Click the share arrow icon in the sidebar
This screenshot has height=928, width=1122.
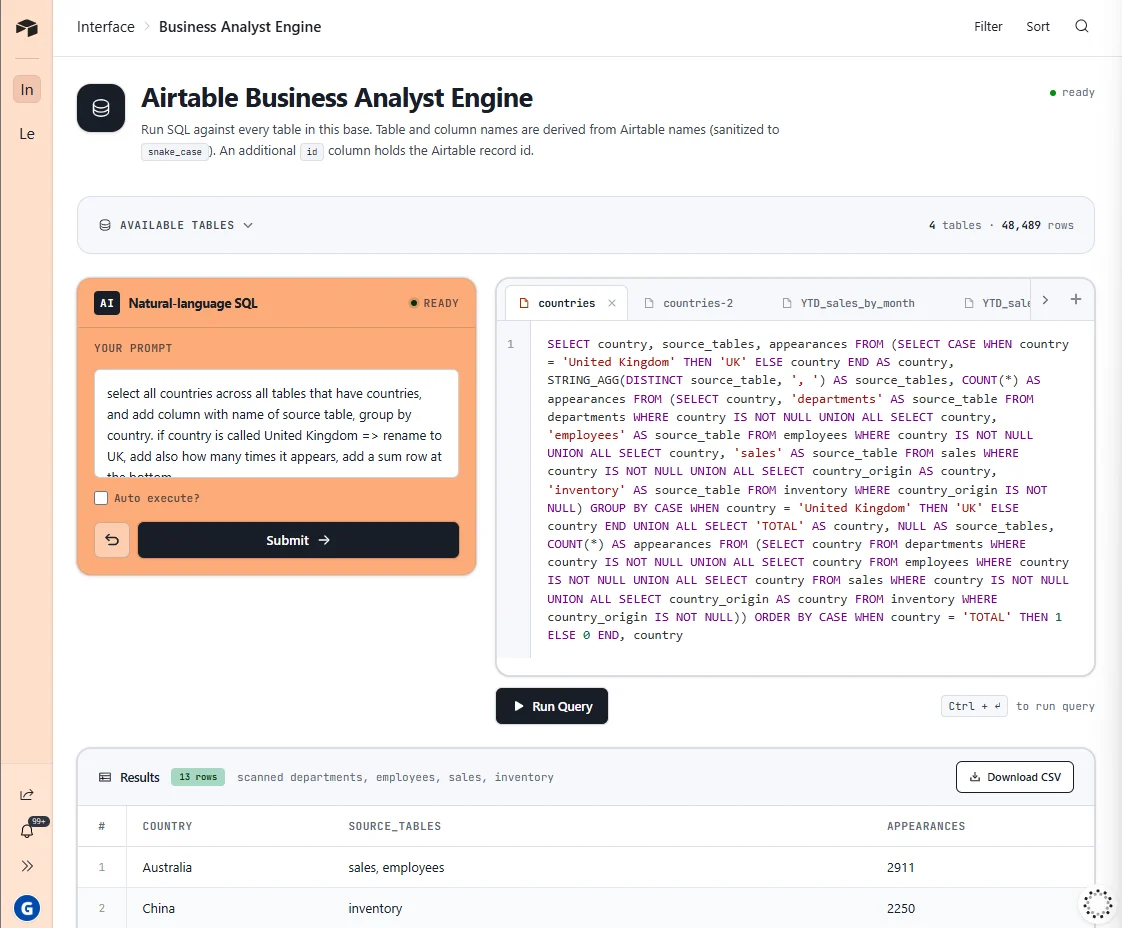coord(26,794)
